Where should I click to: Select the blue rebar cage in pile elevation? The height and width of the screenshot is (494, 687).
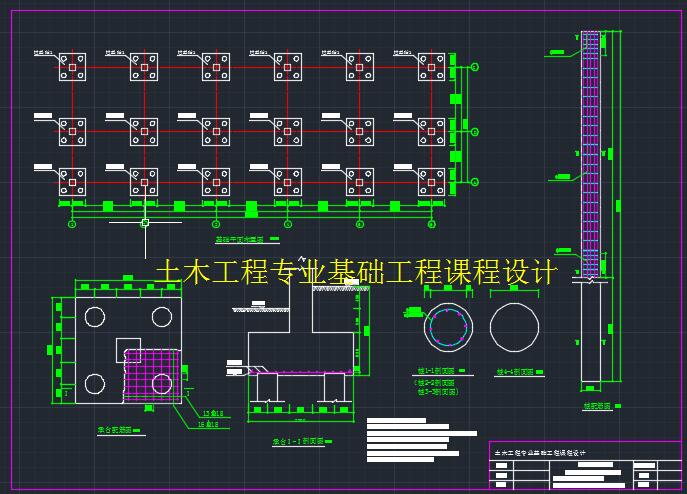[x=590, y=150]
